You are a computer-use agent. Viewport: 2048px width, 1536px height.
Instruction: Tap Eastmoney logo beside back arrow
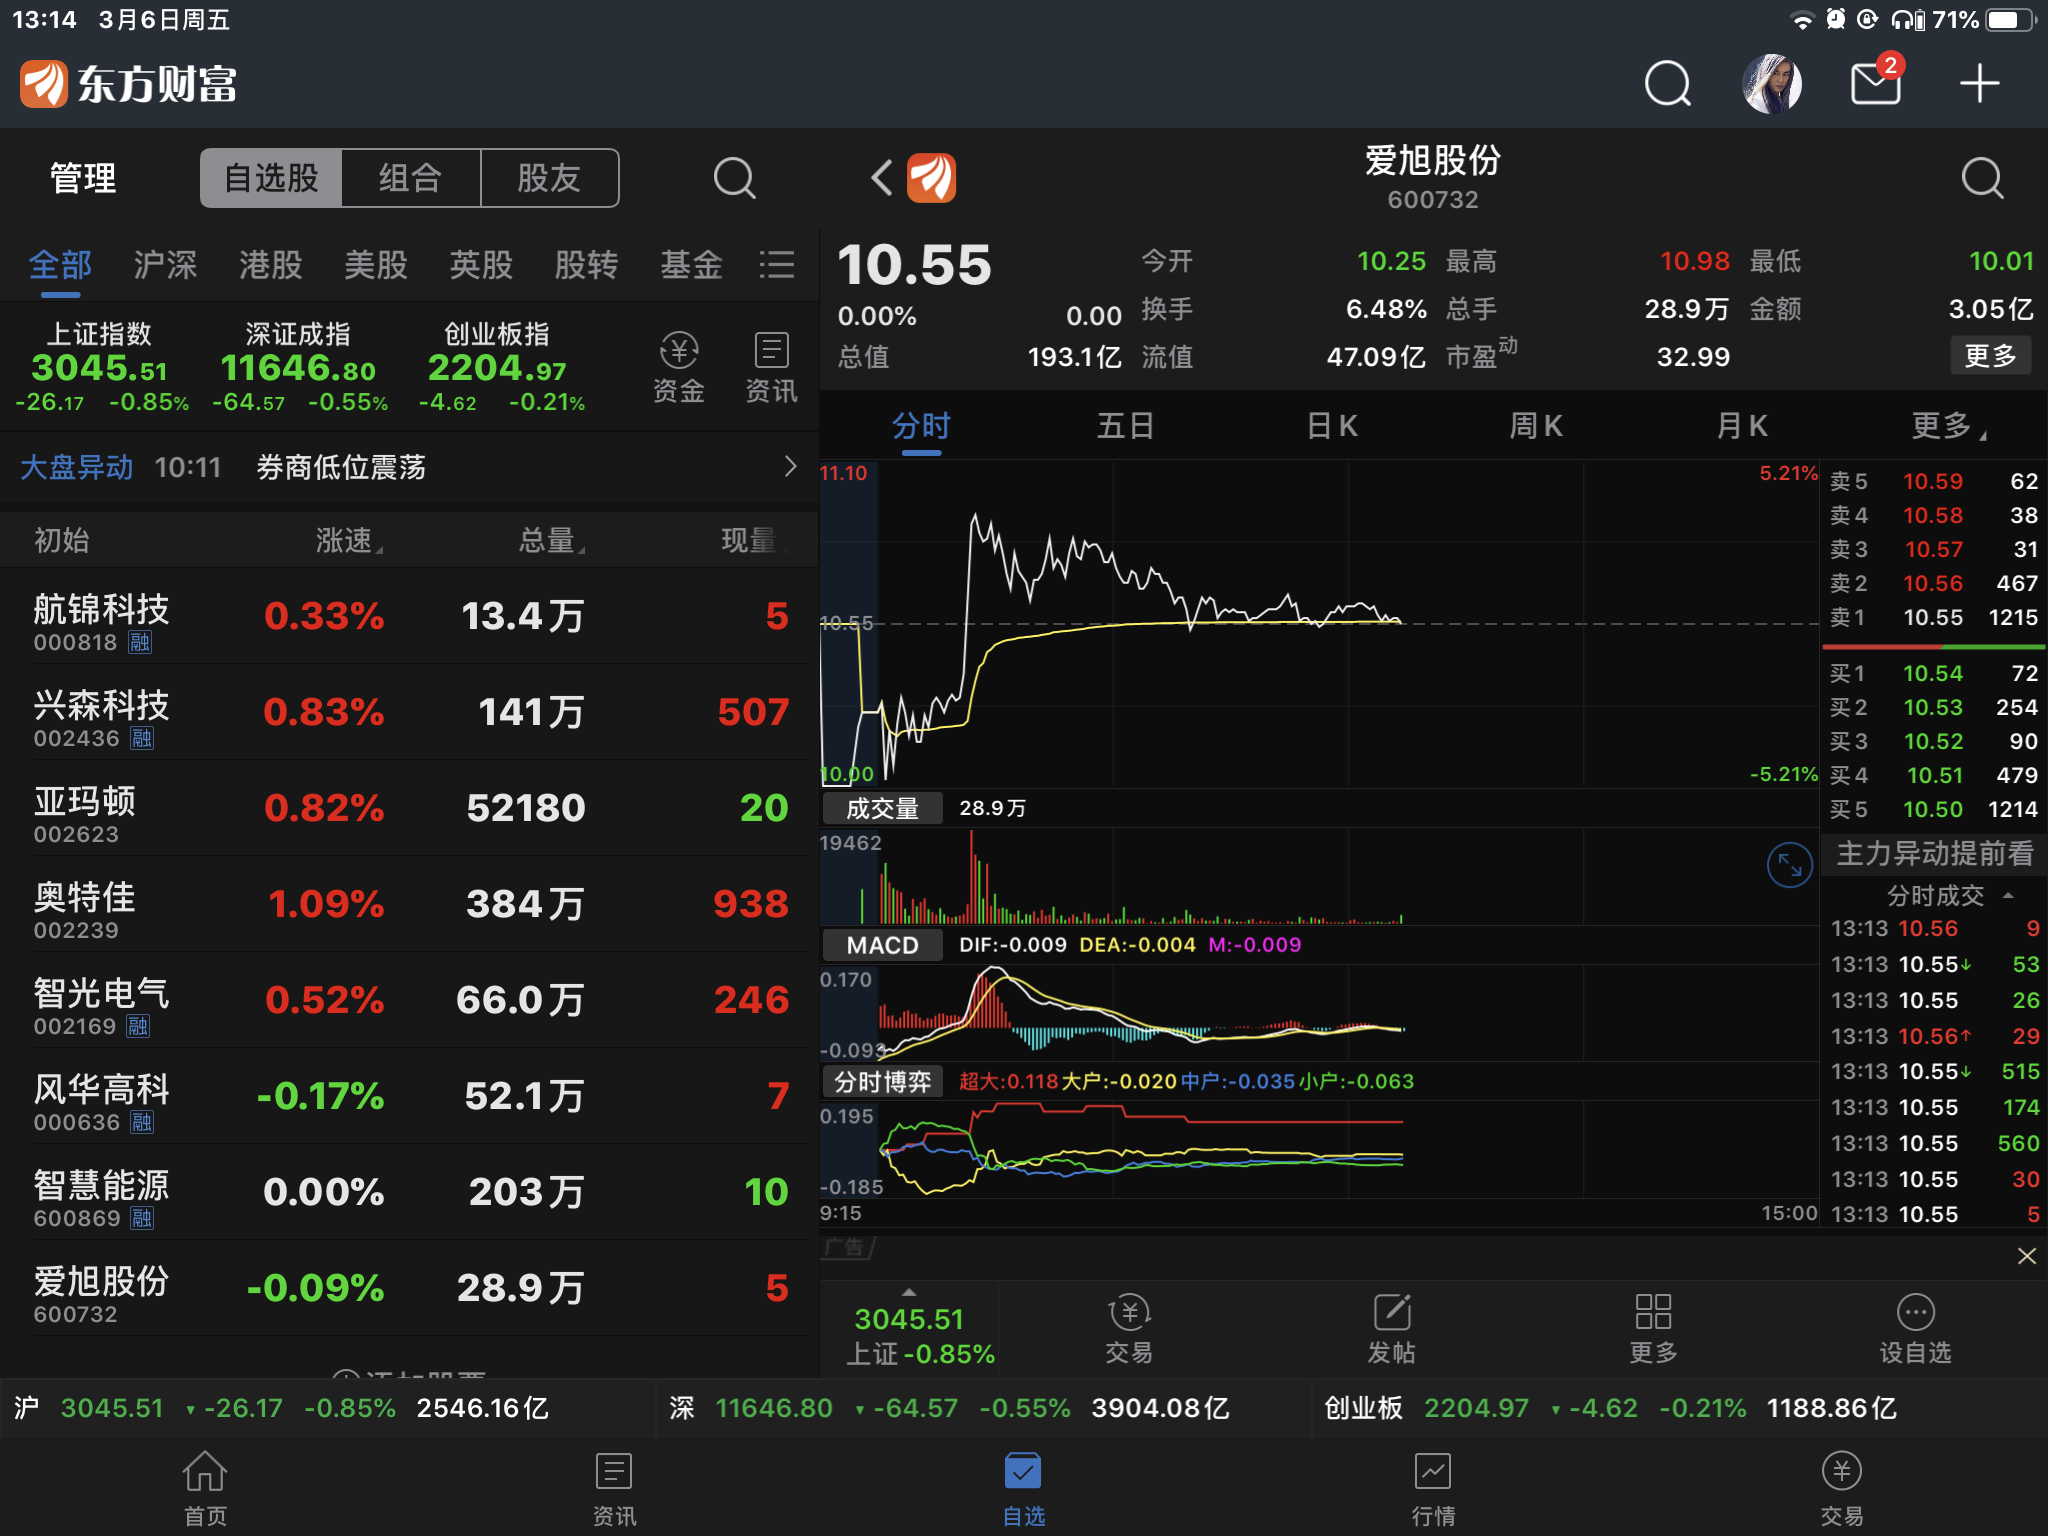932,178
